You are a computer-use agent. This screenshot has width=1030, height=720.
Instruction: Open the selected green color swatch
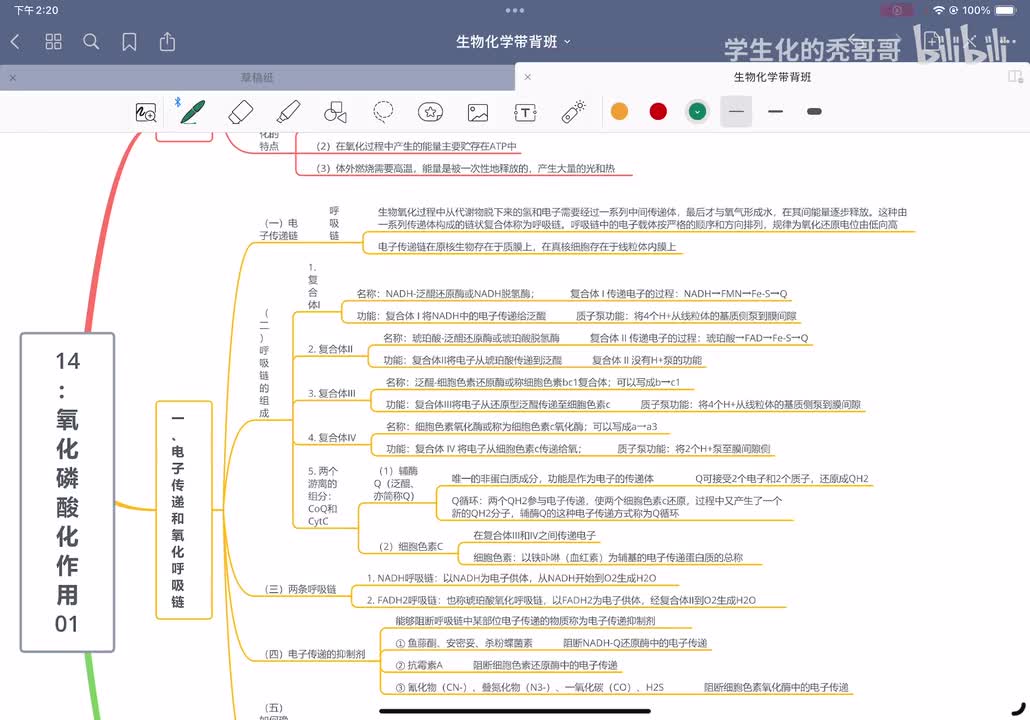698,112
